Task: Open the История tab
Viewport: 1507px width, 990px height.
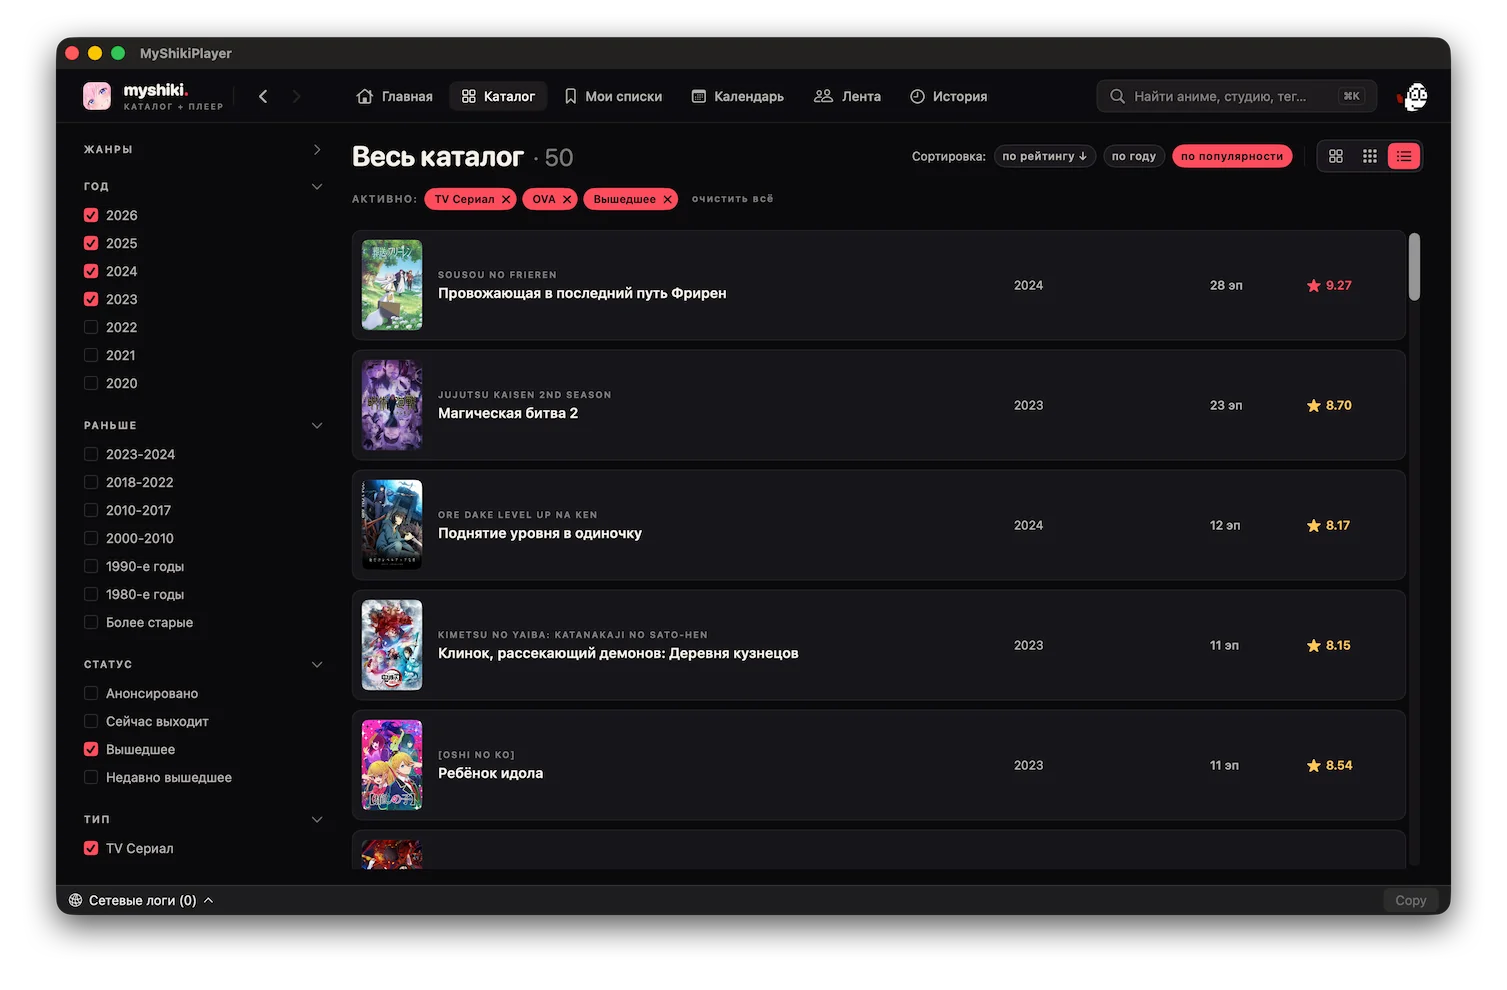Action: pos(948,96)
